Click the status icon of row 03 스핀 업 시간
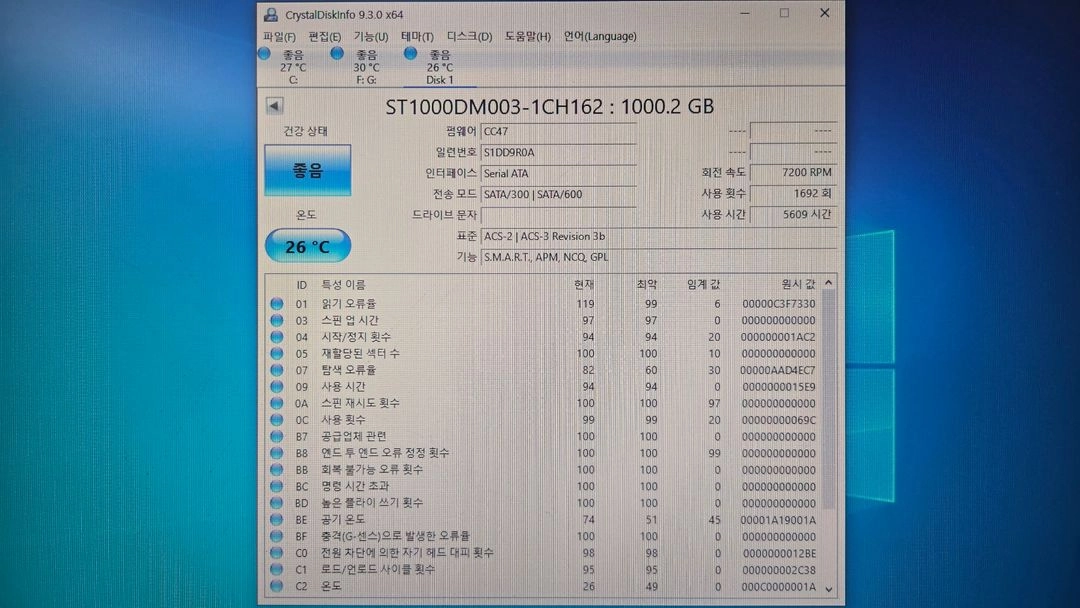1080x608 pixels. [277, 320]
